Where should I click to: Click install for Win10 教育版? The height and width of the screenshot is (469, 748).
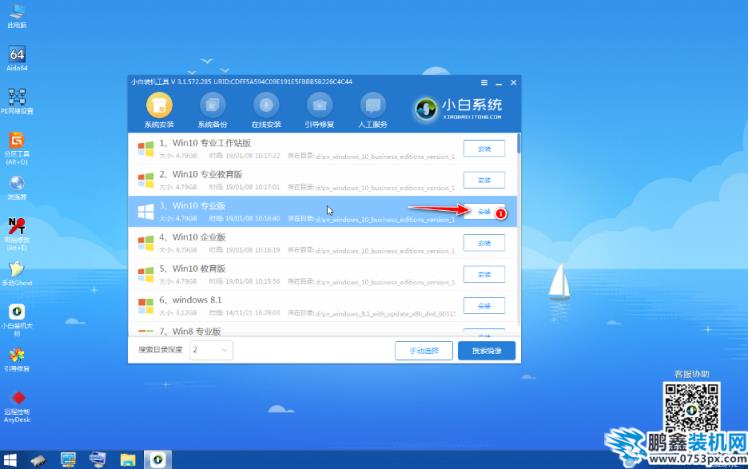[x=484, y=274]
